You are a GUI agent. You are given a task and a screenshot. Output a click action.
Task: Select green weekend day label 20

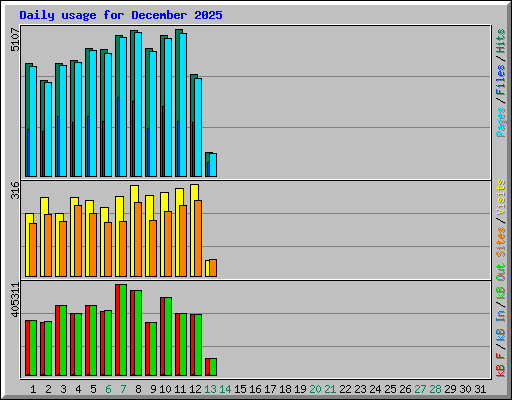tap(315, 389)
